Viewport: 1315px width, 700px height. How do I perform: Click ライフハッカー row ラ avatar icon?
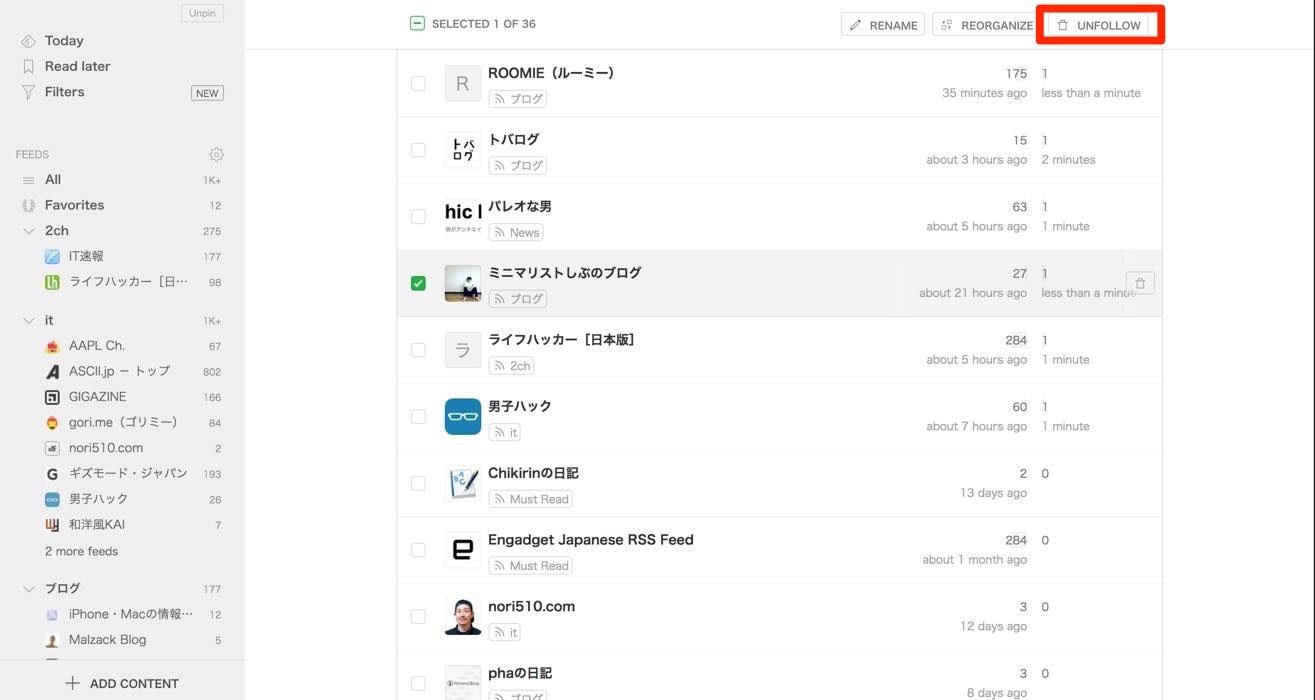coord(463,350)
